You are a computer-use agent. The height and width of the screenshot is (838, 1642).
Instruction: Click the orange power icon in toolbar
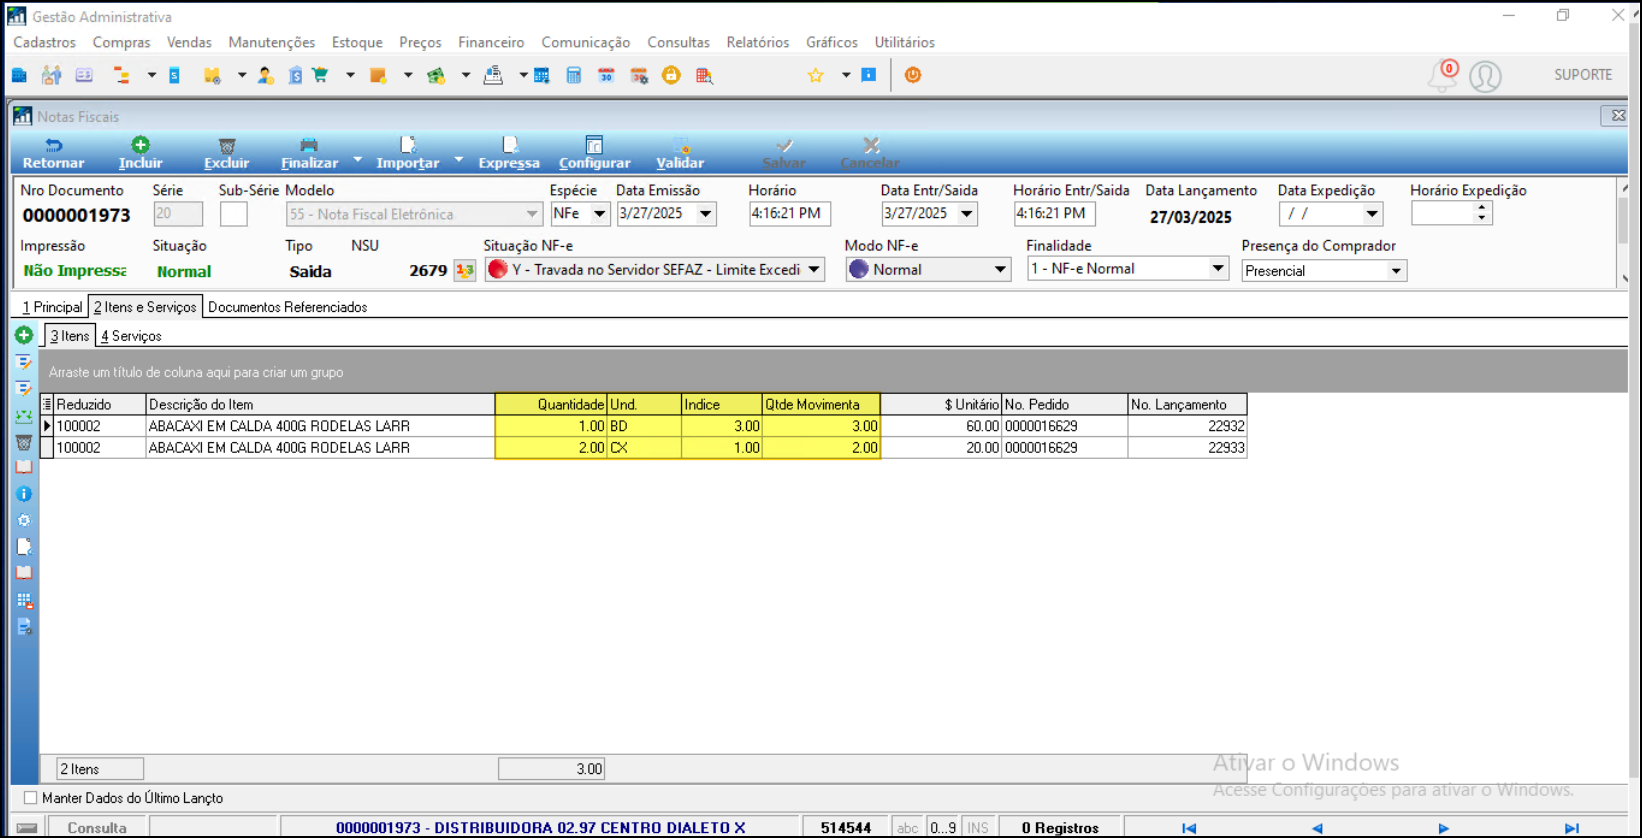tap(913, 75)
